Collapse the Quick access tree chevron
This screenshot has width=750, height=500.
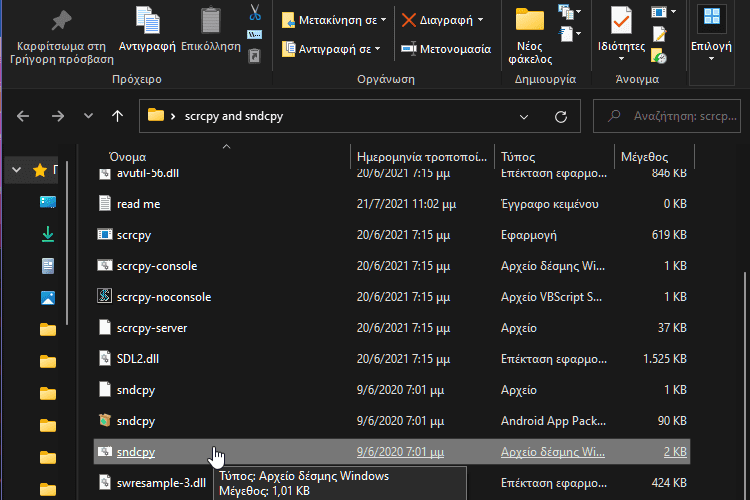pyautogui.click(x=16, y=170)
